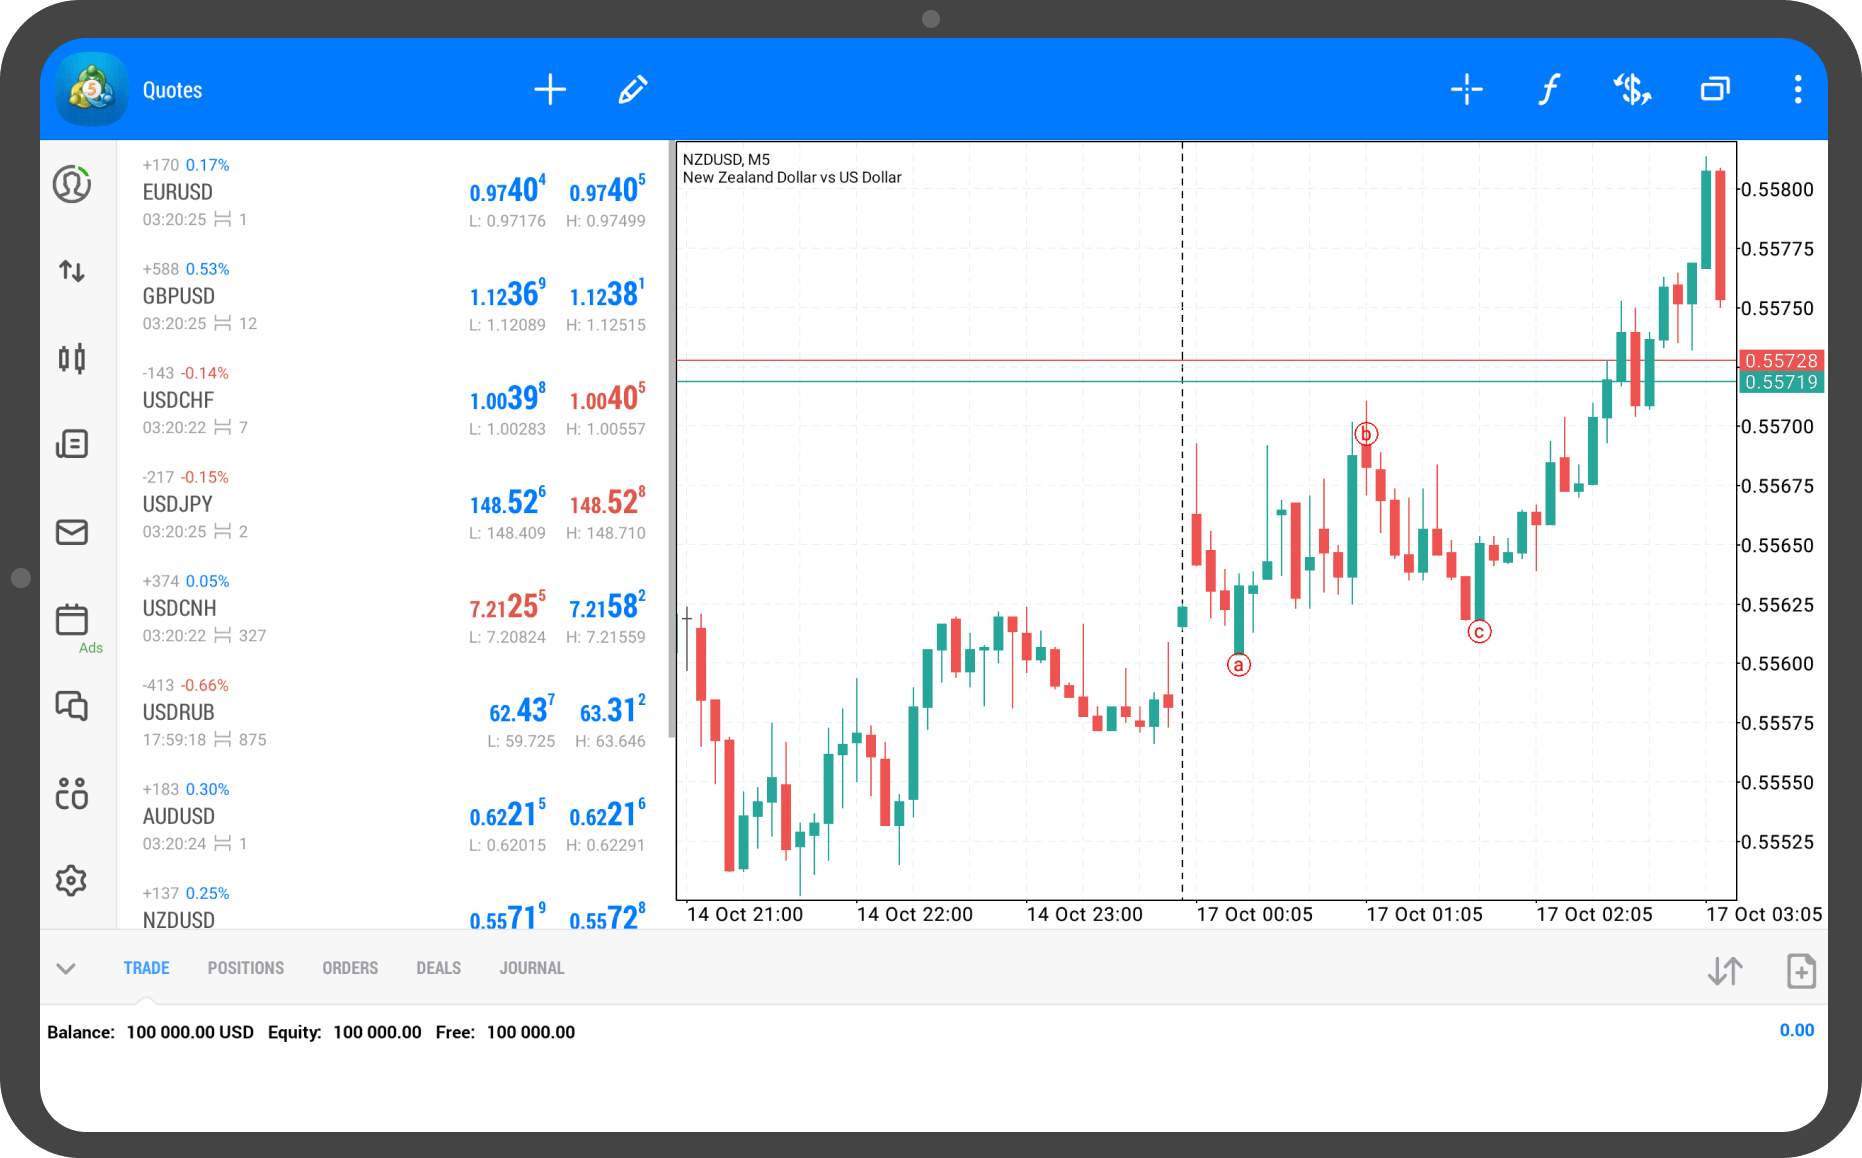Click the wave marker labeled b on chart
Viewport: 1862px width, 1158px height.
[1366, 434]
